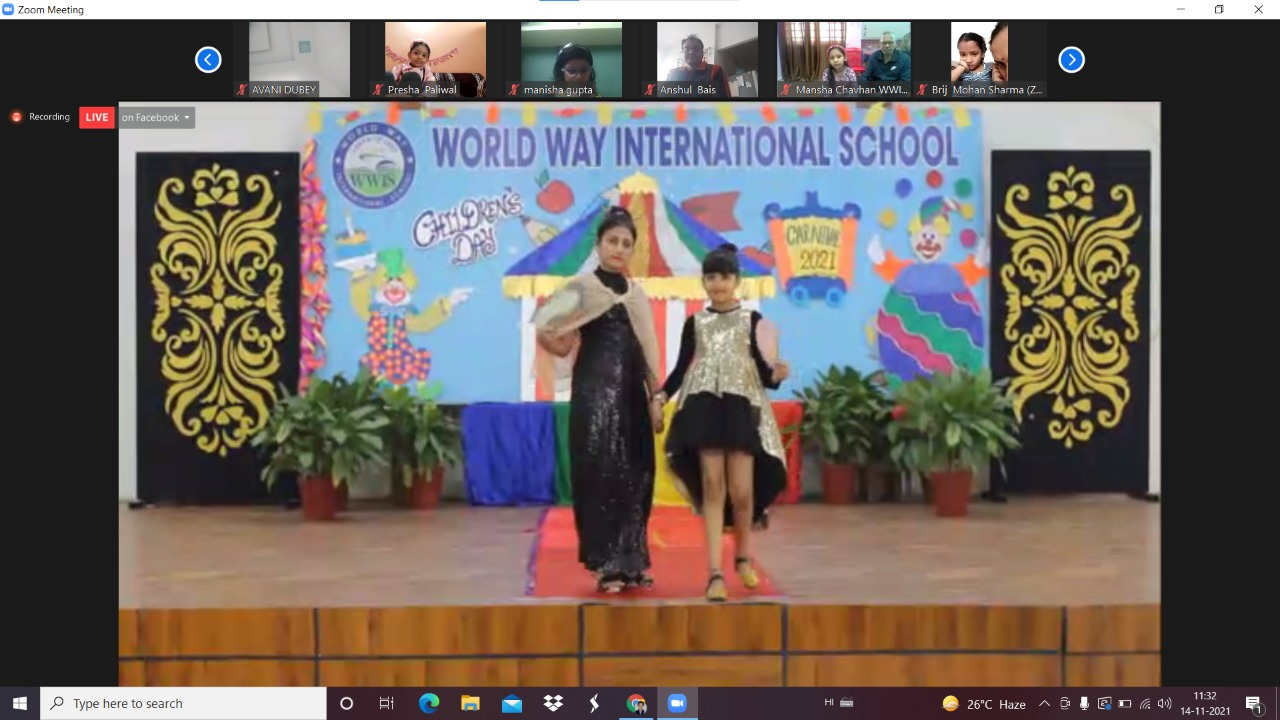1280x720 pixels.
Task: Select manisha gupta participant thumbnail
Action: tap(571, 60)
